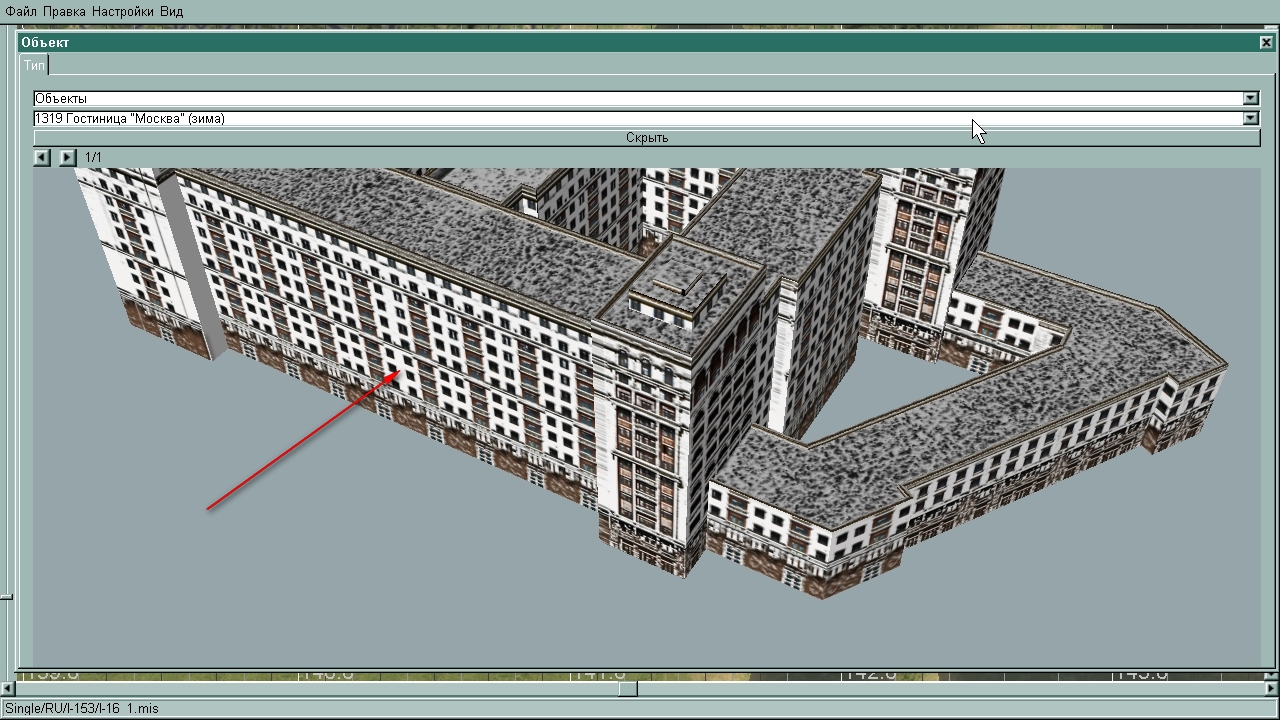Select the Тип tab
The width and height of the screenshot is (1280, 720).
pos(35,65)
